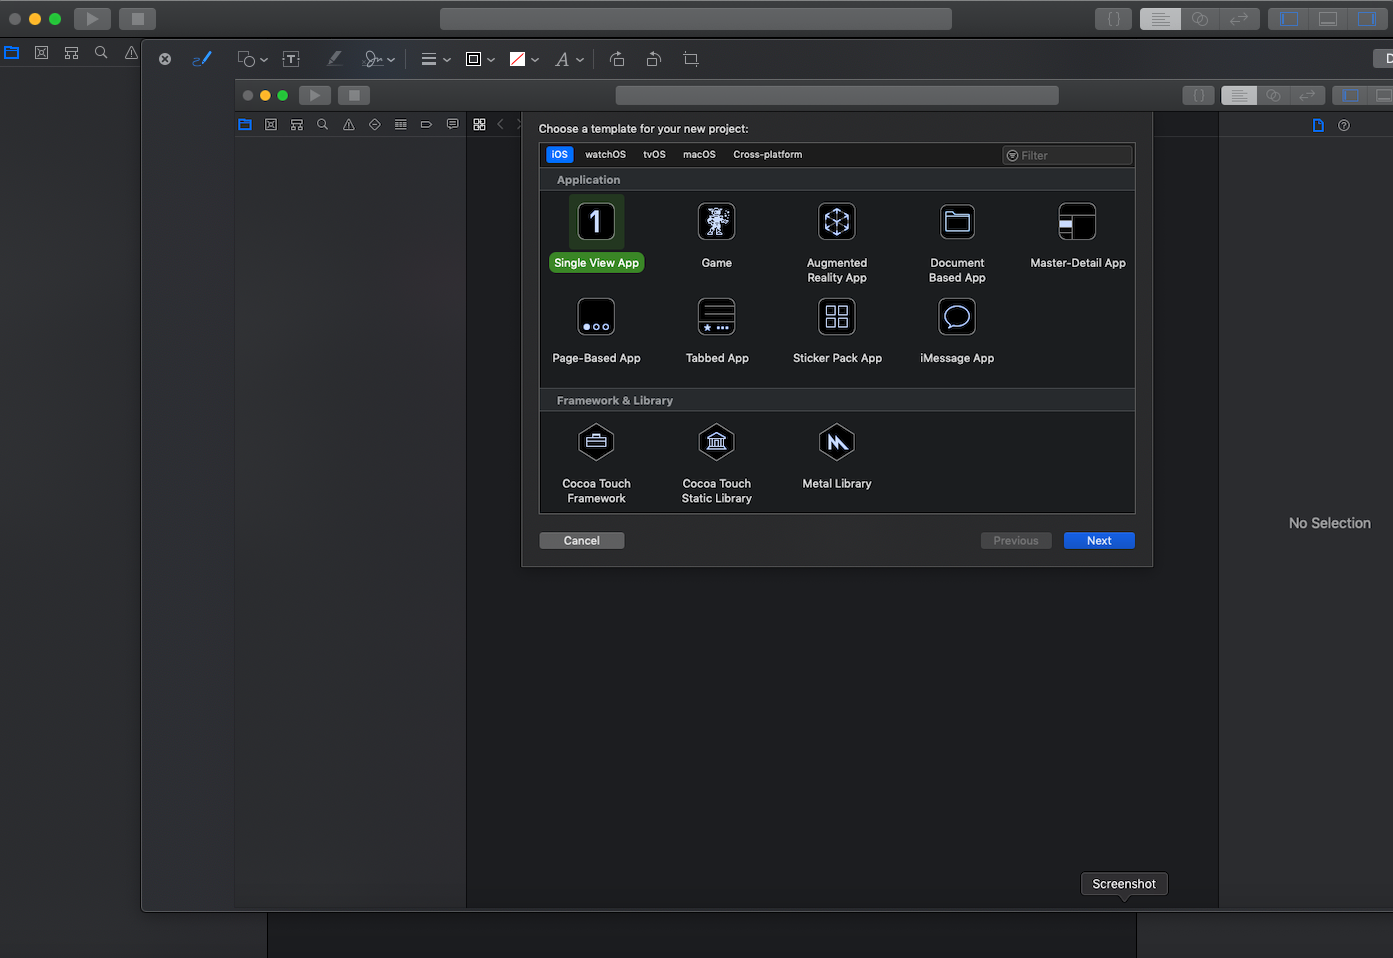Show the File inspector icon
The width and height of the screenshot is (1393, 958).
tap(1318, 125)
